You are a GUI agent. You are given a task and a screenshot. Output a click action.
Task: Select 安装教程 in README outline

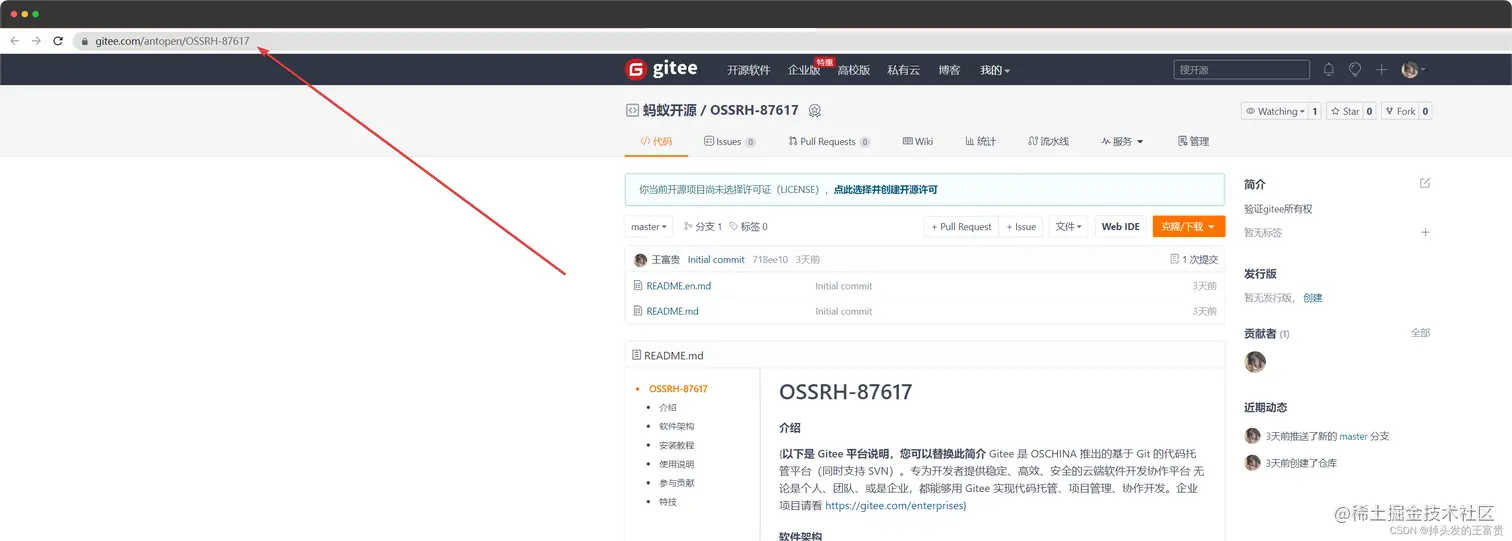[677, 446]
